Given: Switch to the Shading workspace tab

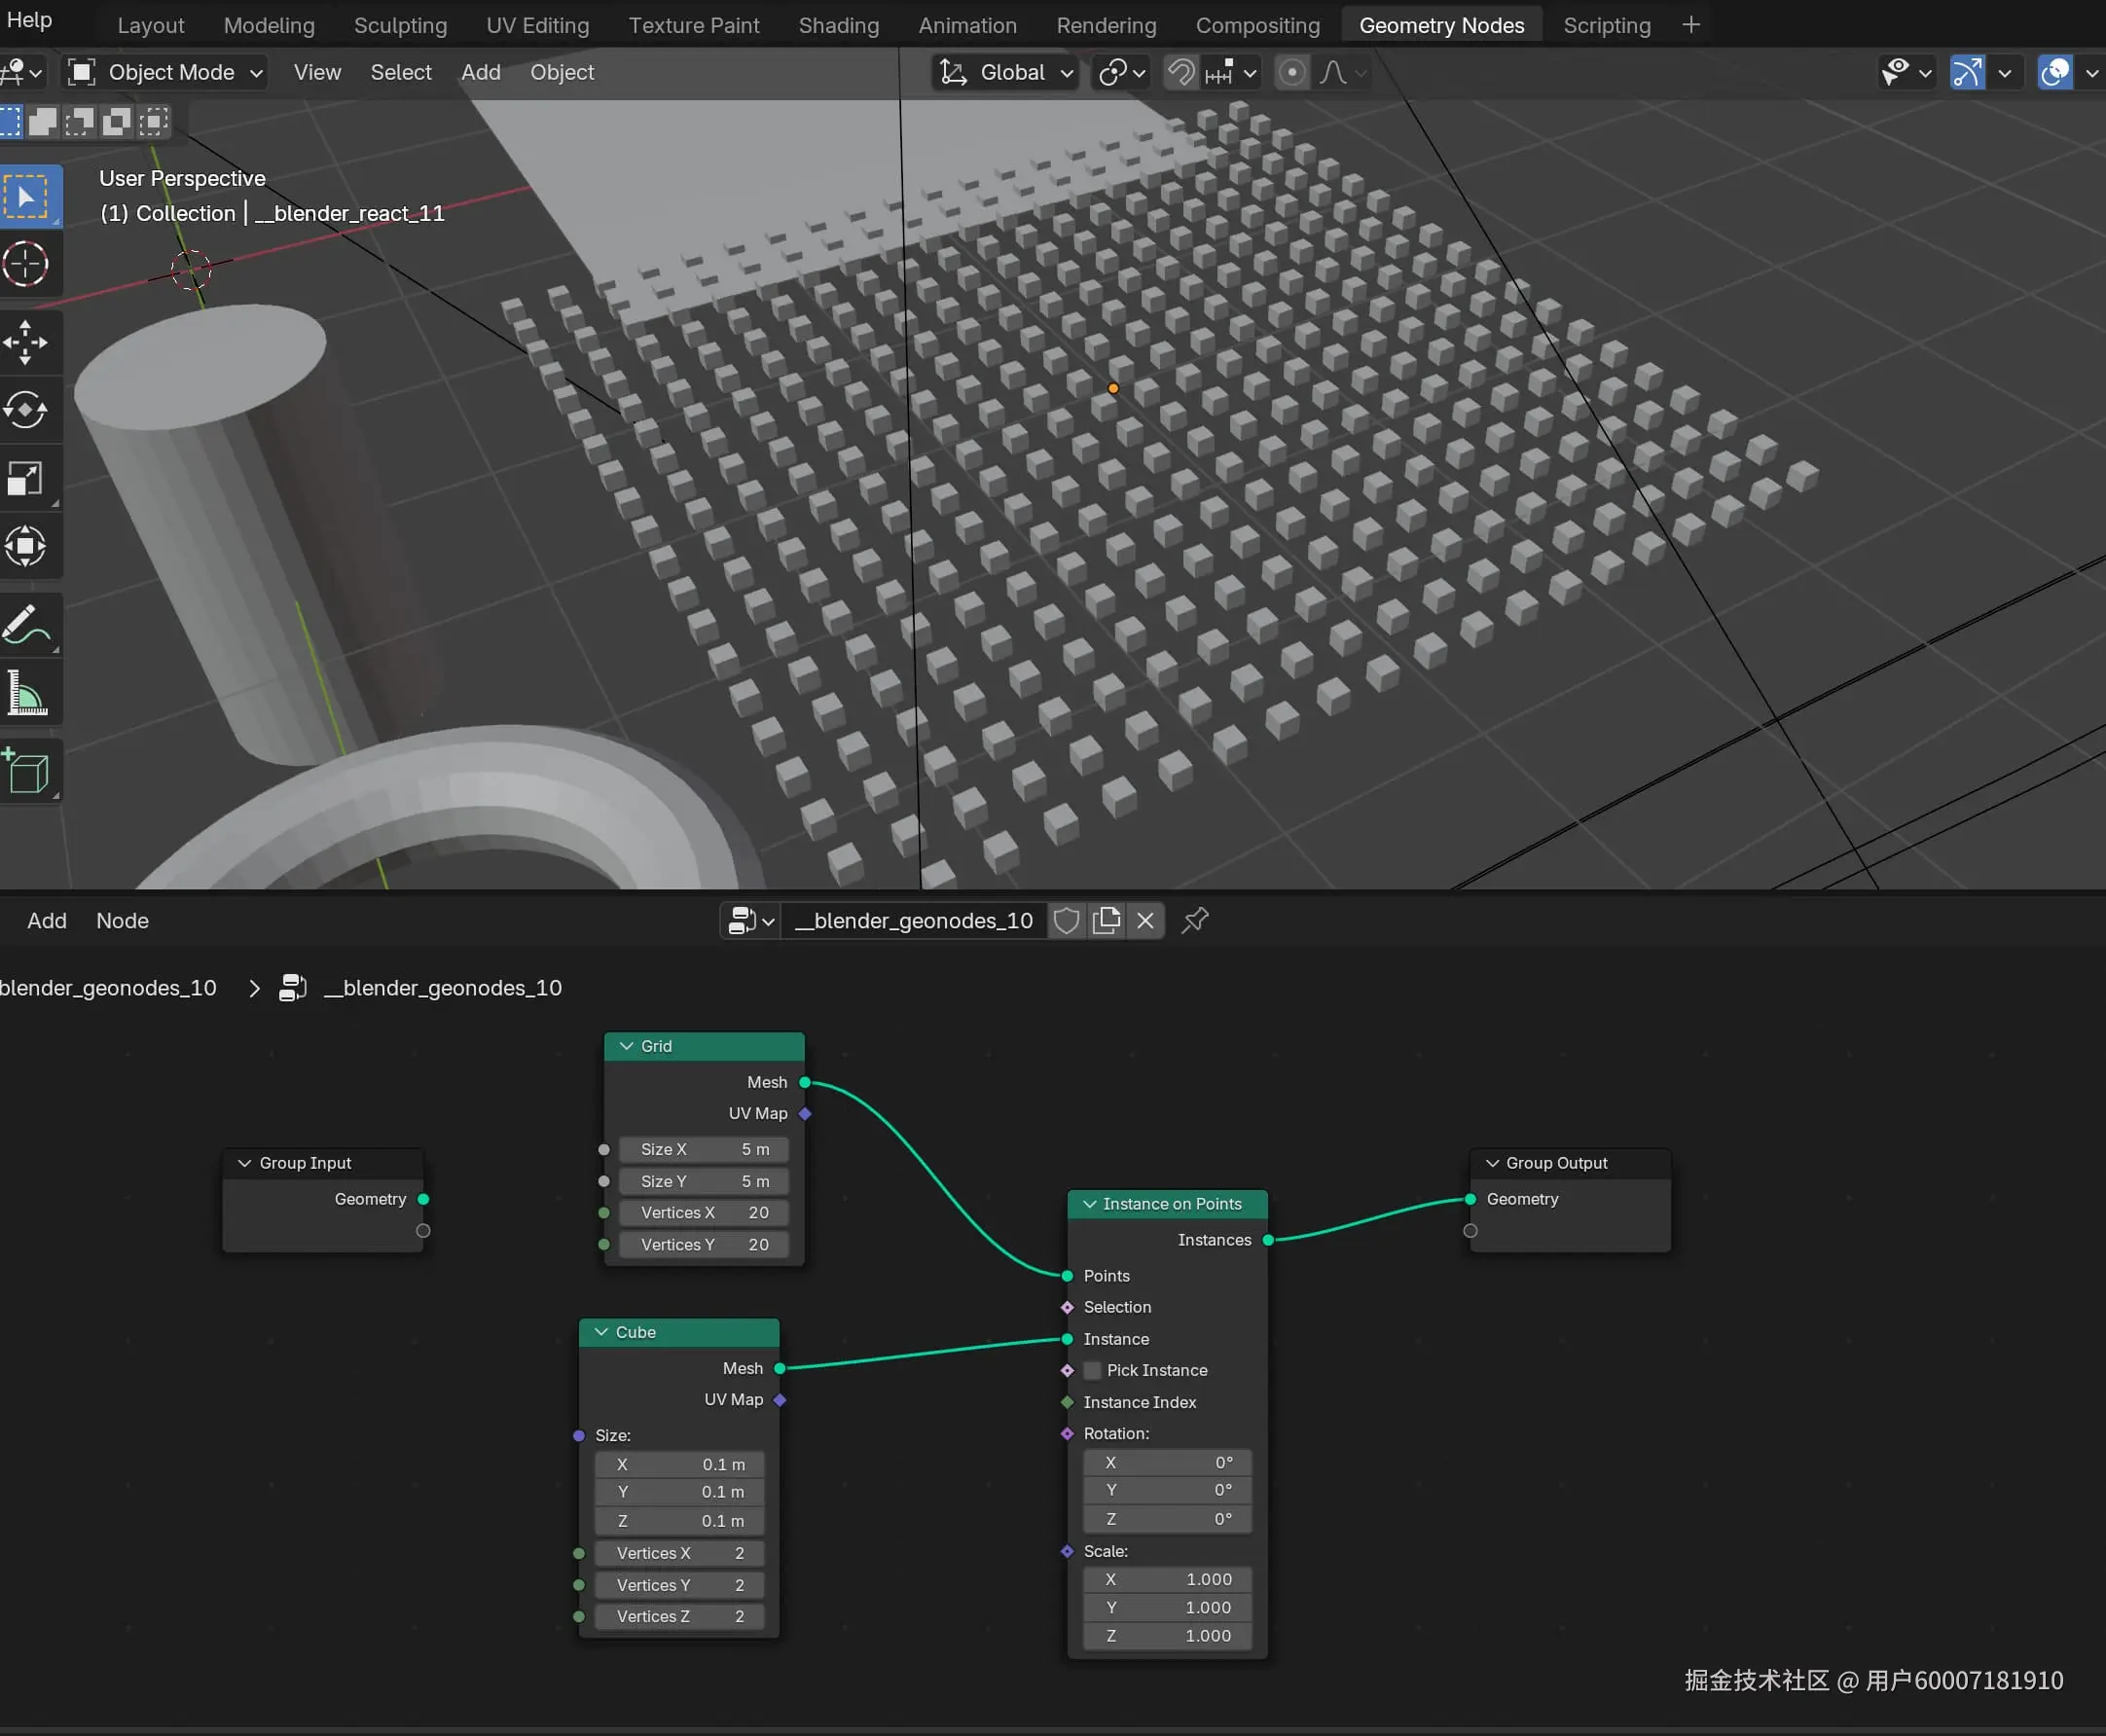Looking at the screenshot, I should tap(838, 25).
